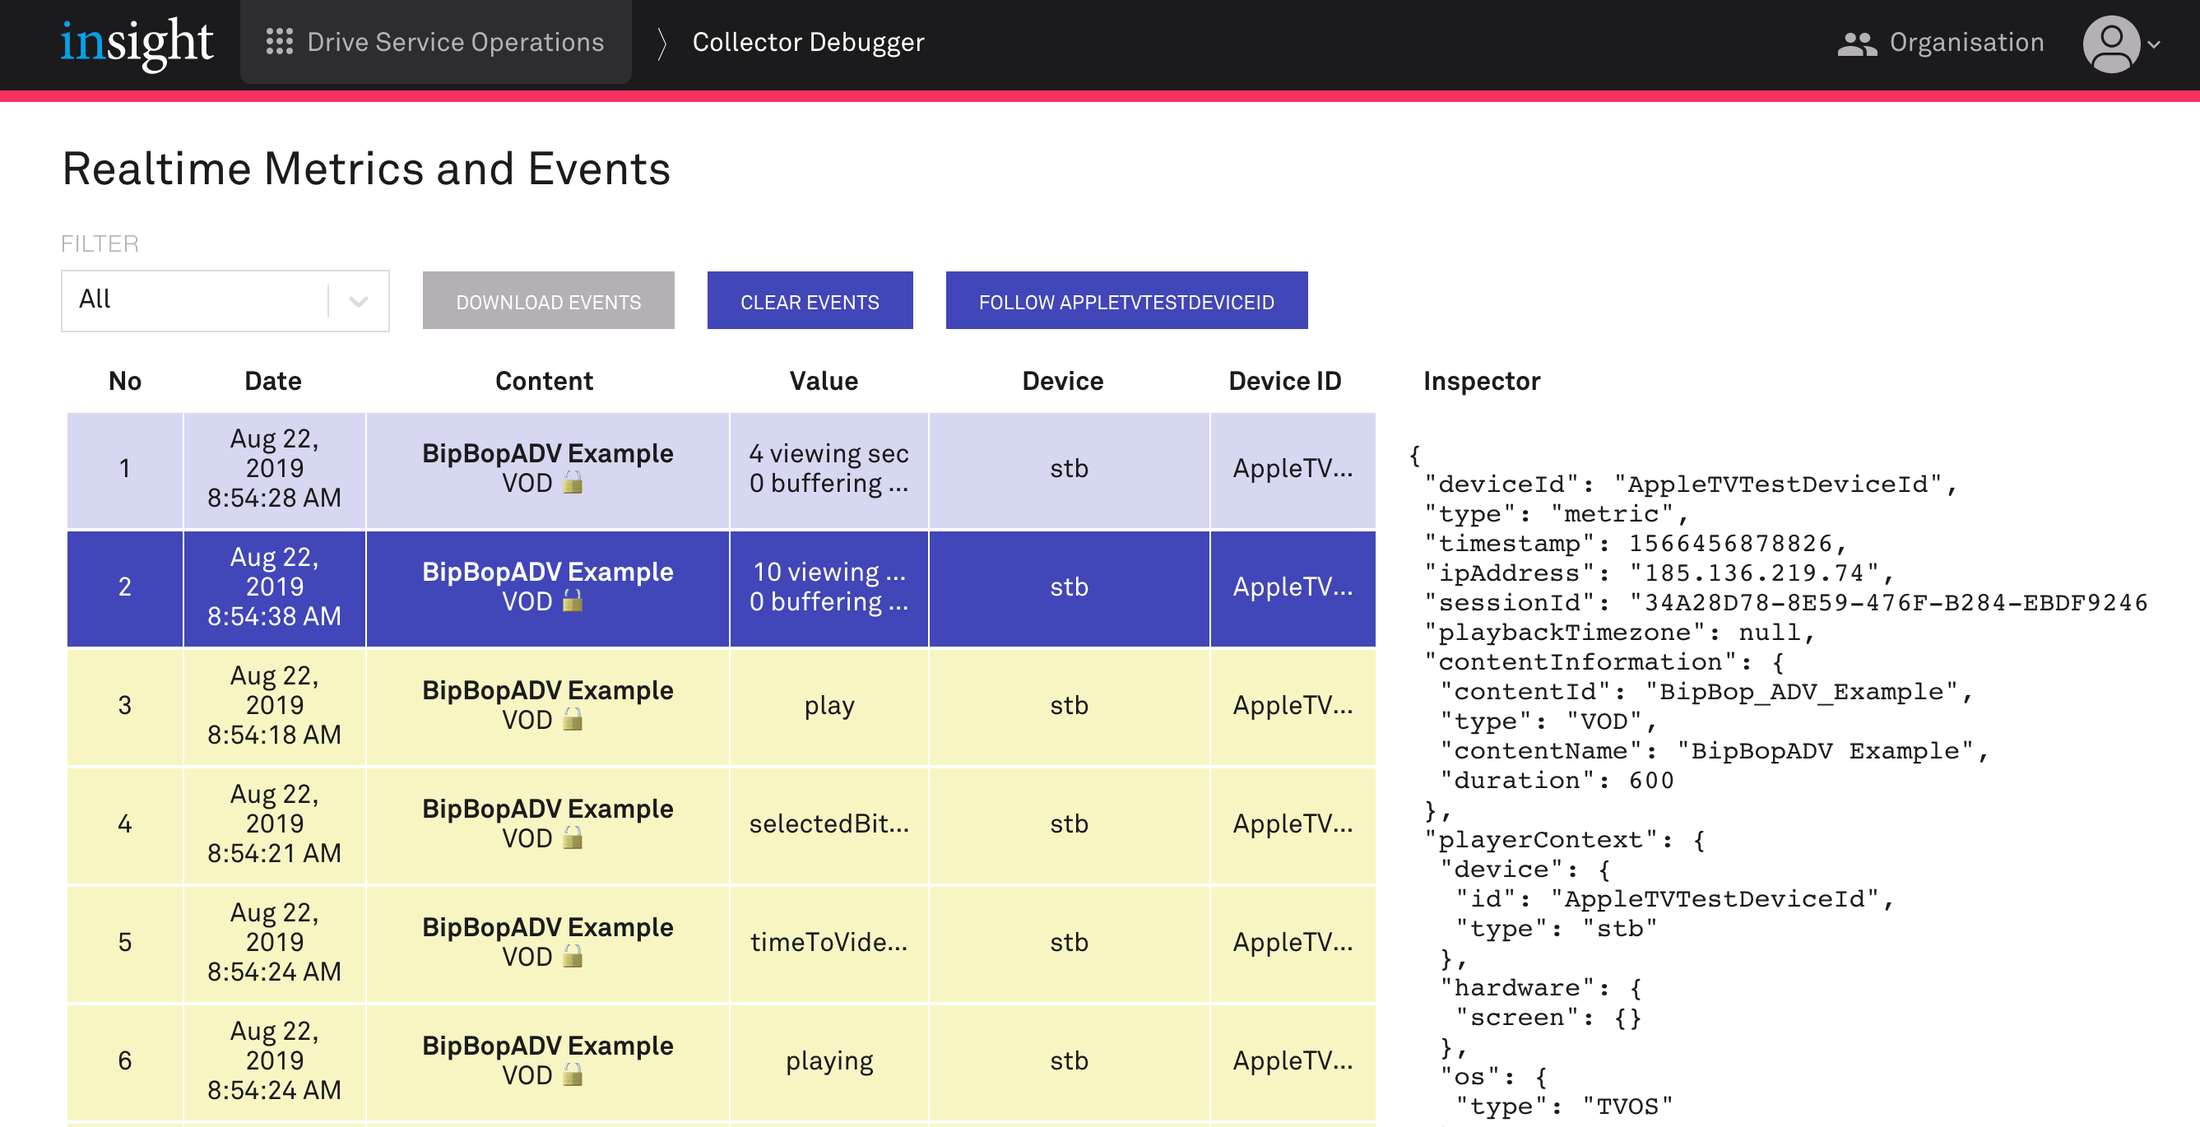2200x1127 pixels.
Task: Select Collector Debugger breadcrumb
Action: [808, 42]
